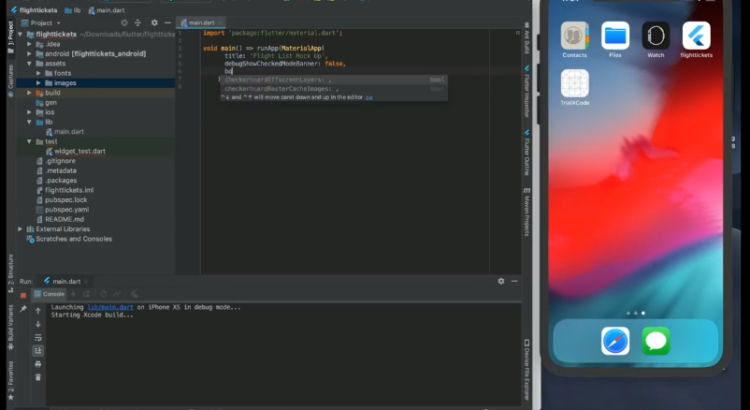Open the flighttickets app on the simulator

(x=696, y=37)
